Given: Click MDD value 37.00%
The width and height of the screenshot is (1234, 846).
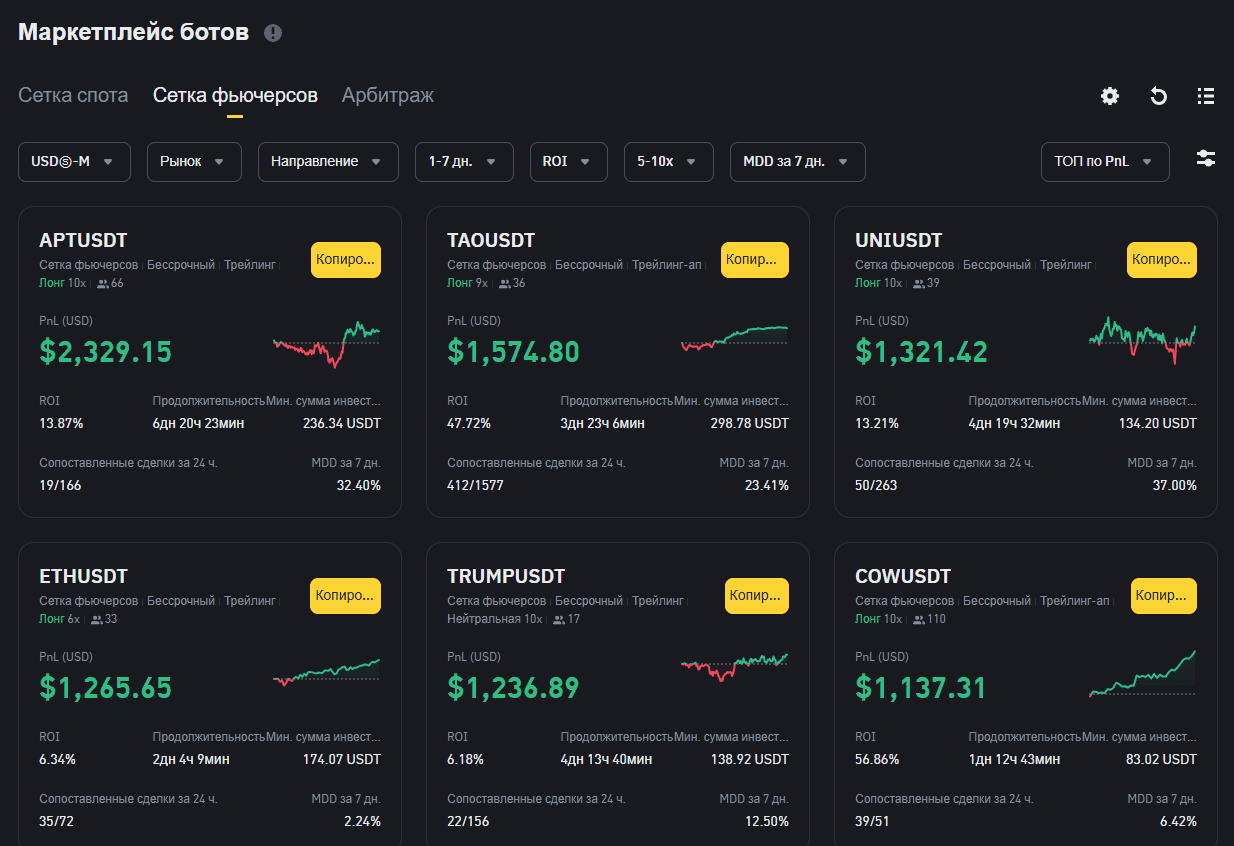Looking at the screenshot, I should 1174,485.
